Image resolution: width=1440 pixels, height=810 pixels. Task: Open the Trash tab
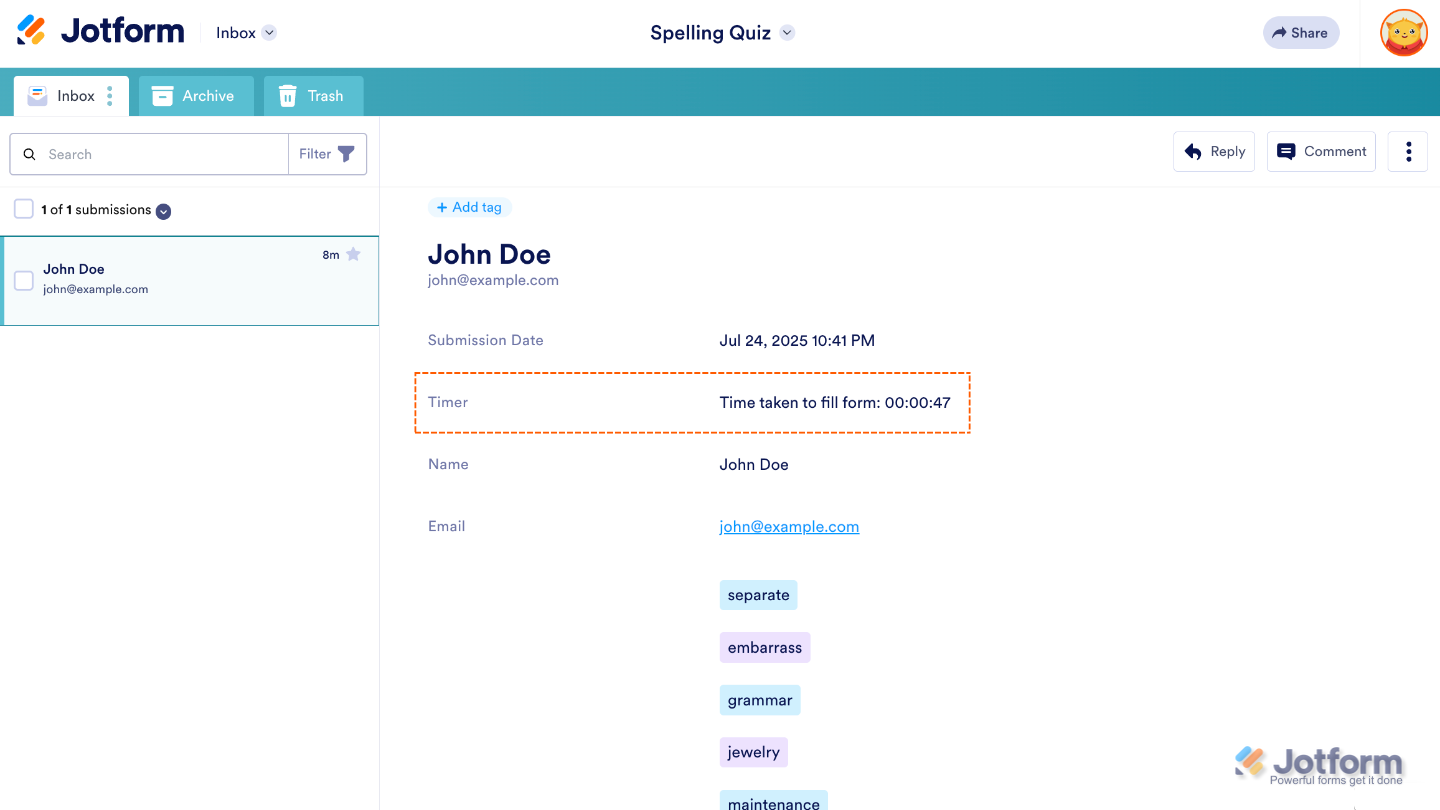coord(313,95)
